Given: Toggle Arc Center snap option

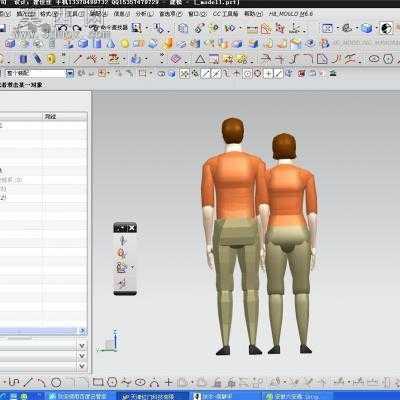Looking at the screenshot, I should tap(247, 73).
